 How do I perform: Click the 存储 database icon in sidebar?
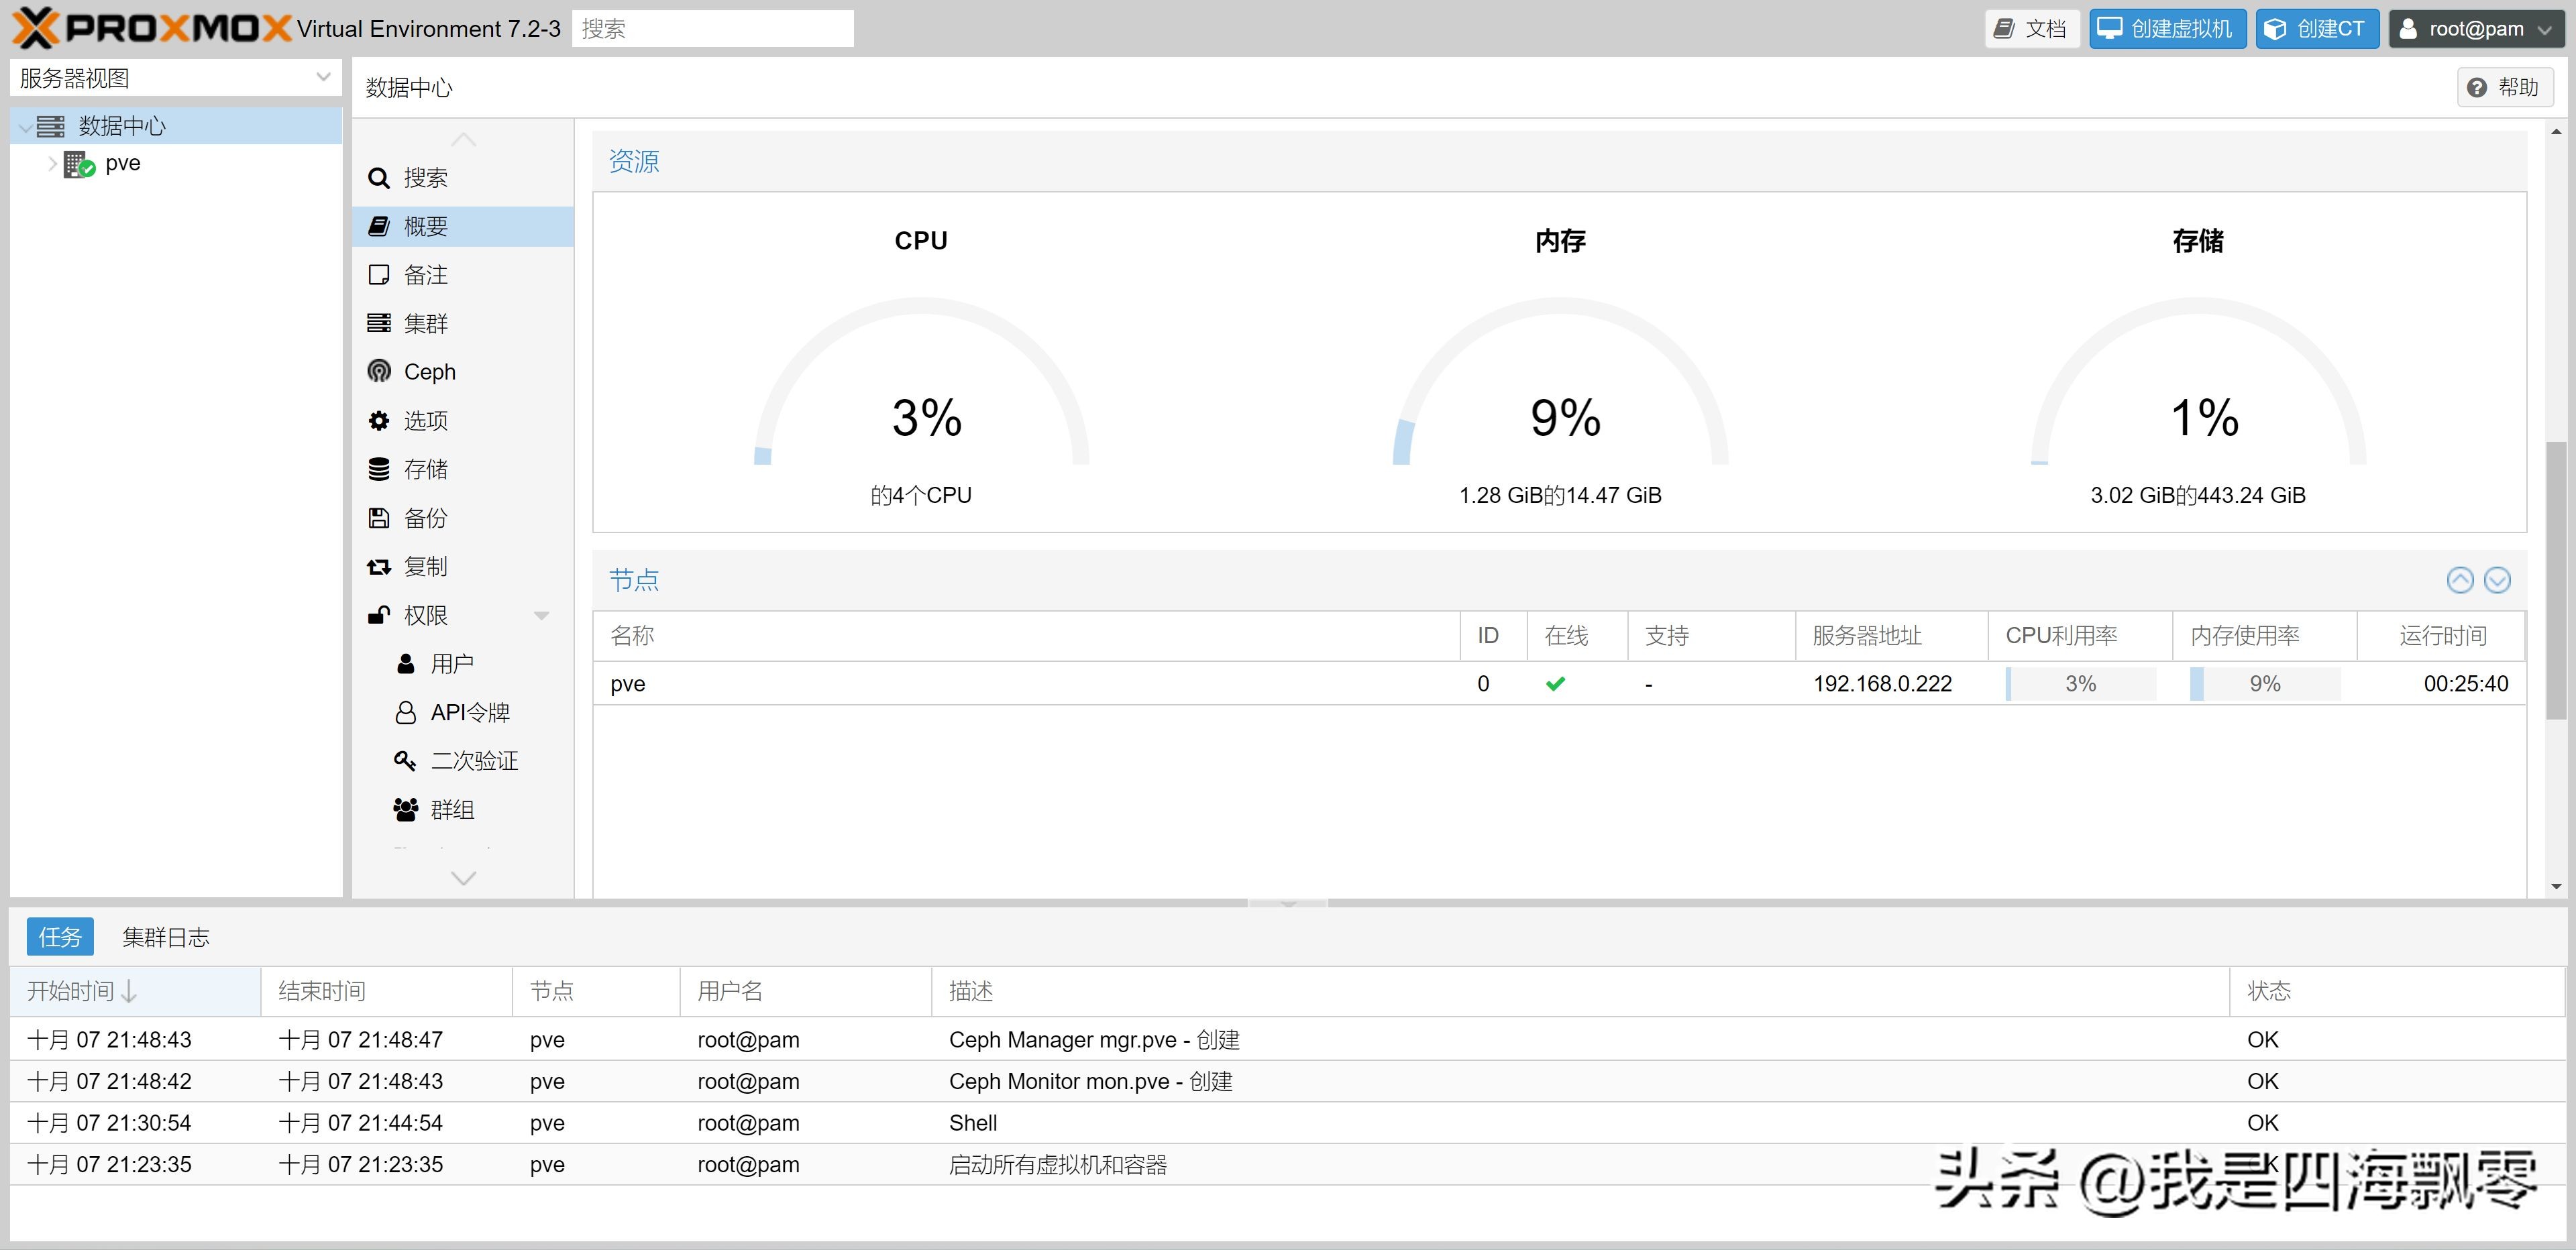tap(378, 469)
